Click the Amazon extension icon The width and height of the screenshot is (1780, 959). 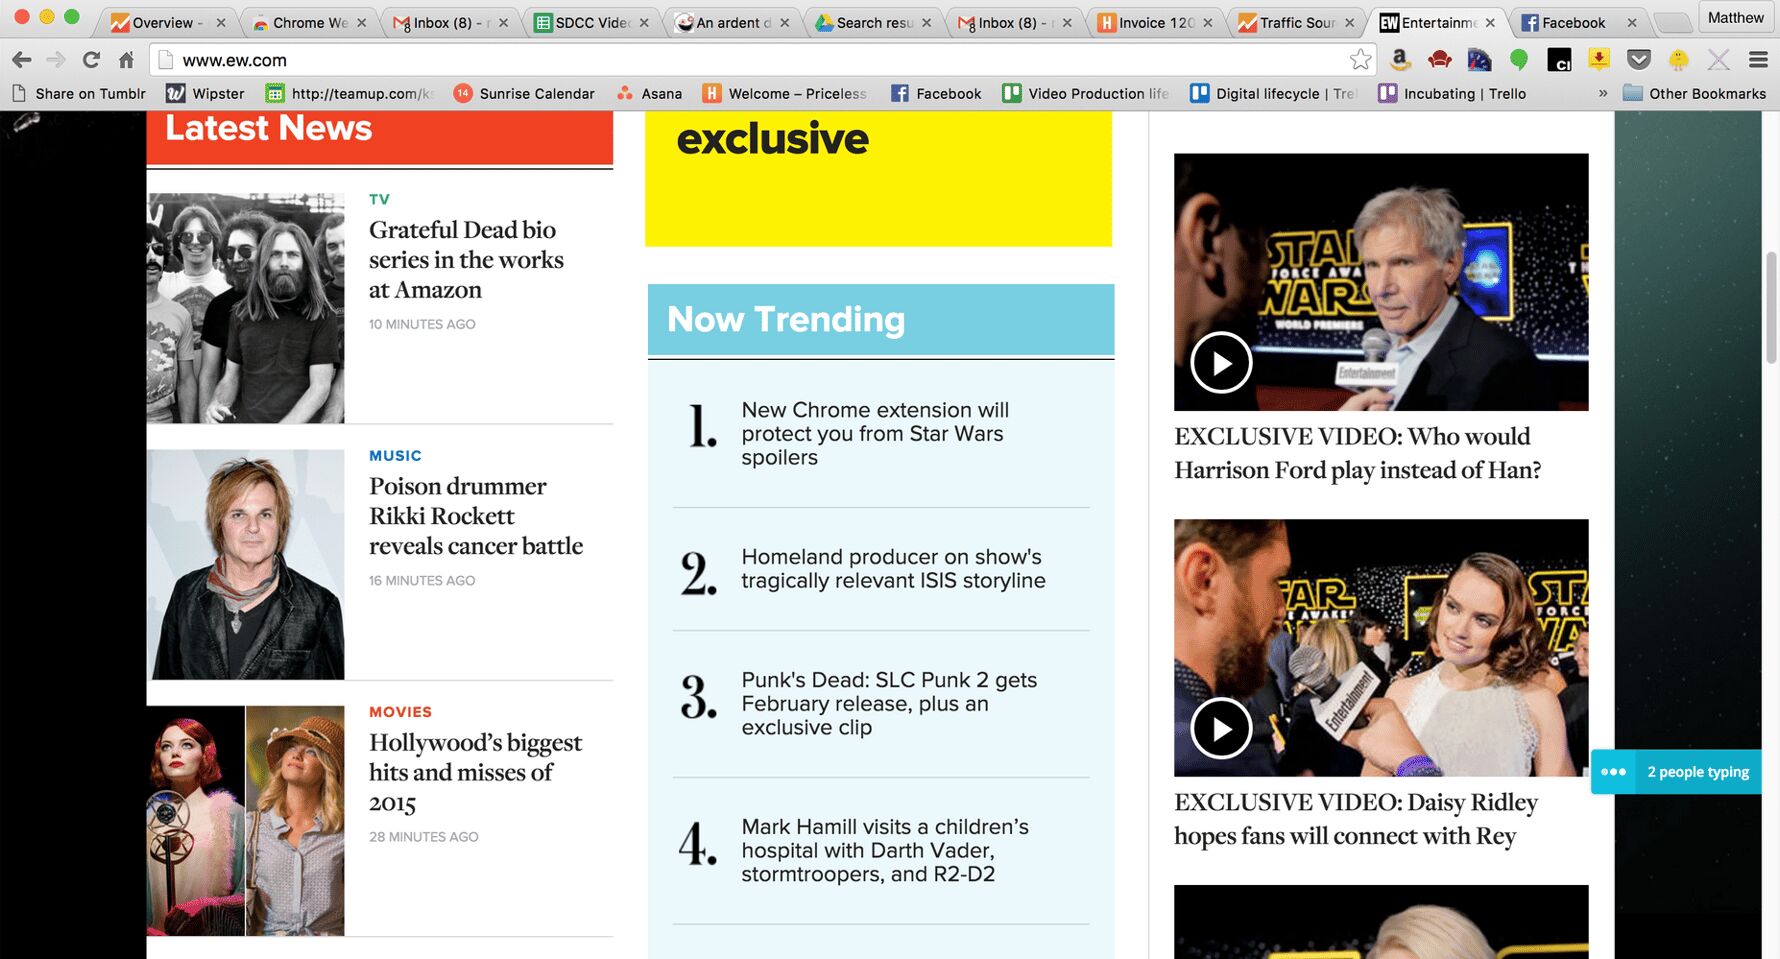click(1400, 60)
